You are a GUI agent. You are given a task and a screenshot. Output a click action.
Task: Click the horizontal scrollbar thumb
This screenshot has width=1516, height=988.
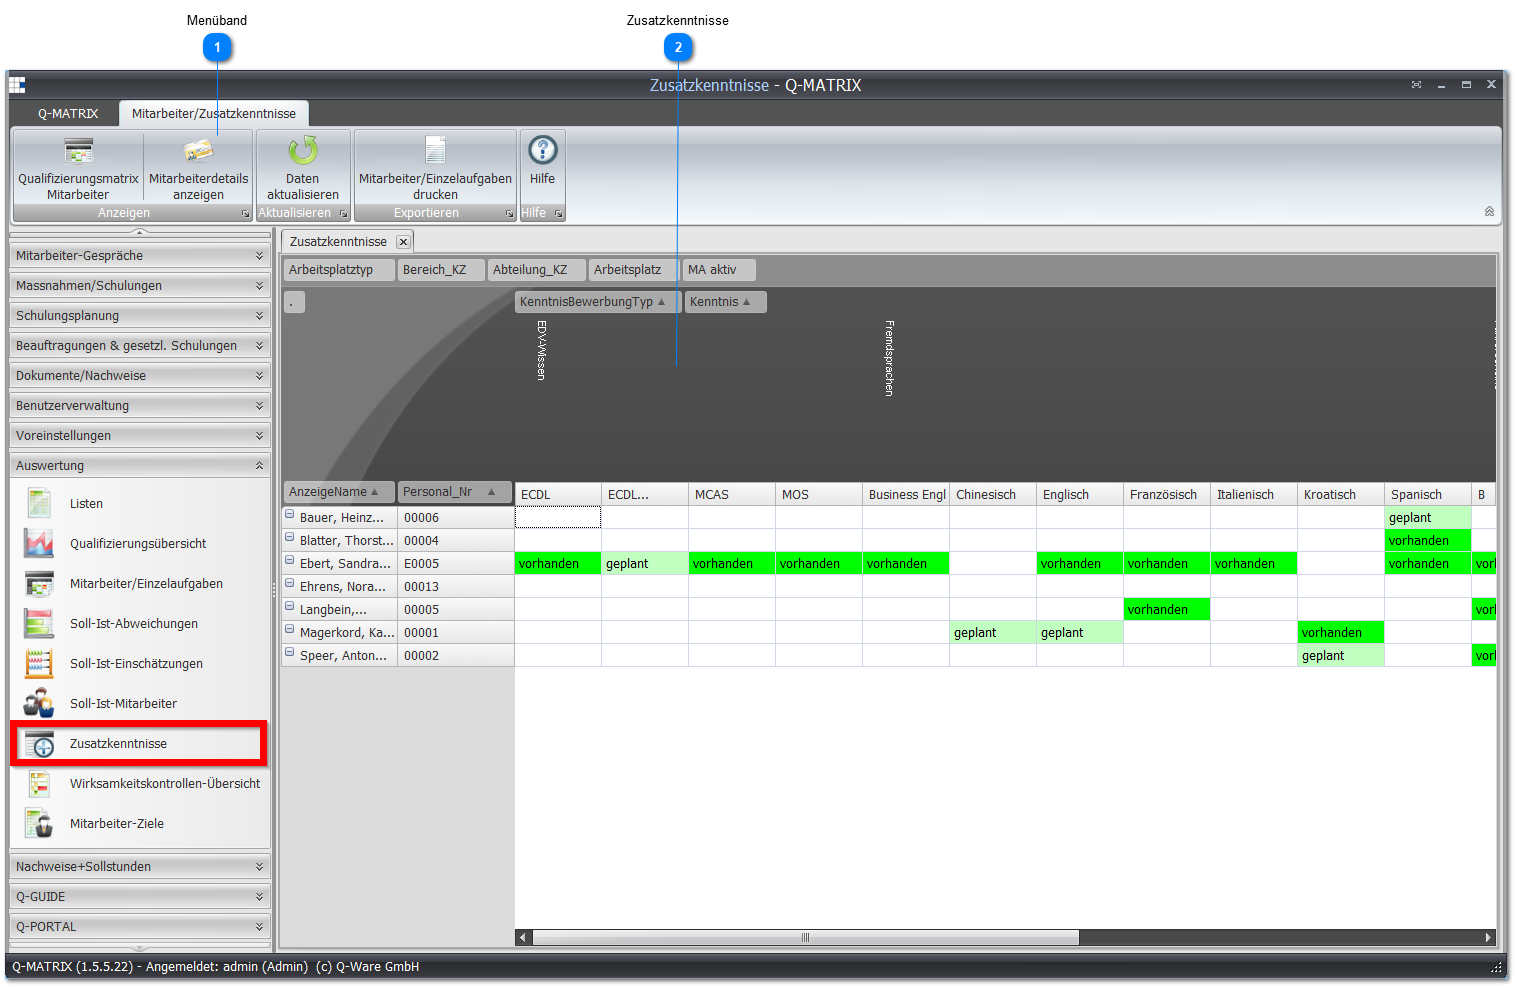805,938
